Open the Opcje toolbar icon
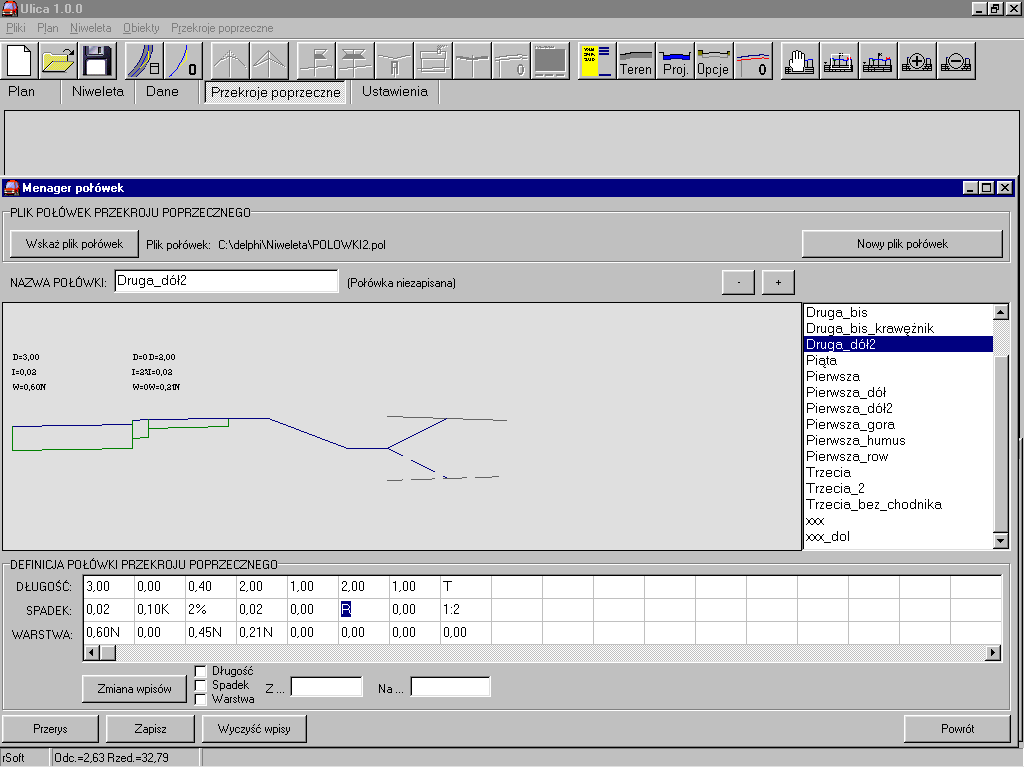Viewport: 1024px width, 768px height. click(x=714, y=61)
